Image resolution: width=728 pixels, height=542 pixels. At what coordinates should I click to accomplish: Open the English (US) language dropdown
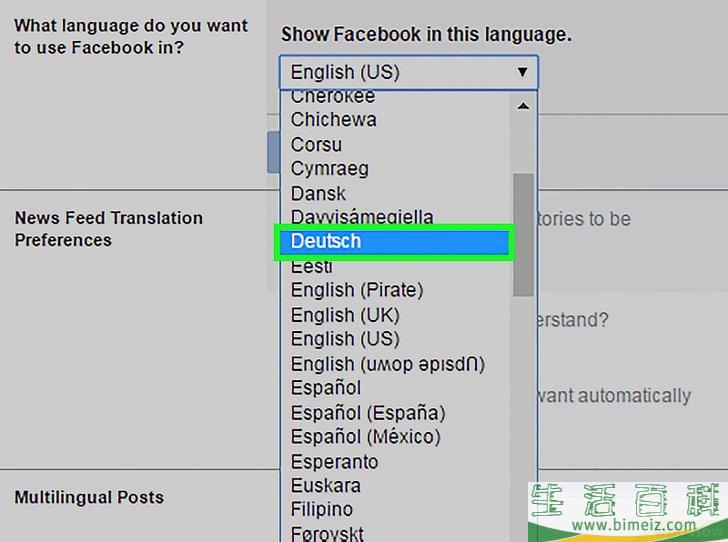tap(409, 72)
